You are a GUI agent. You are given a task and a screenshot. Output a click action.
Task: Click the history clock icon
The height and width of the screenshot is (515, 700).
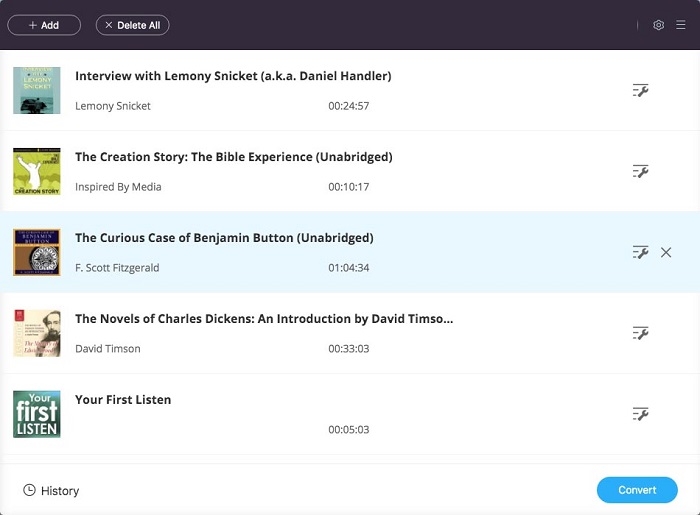tap(29, 490)
